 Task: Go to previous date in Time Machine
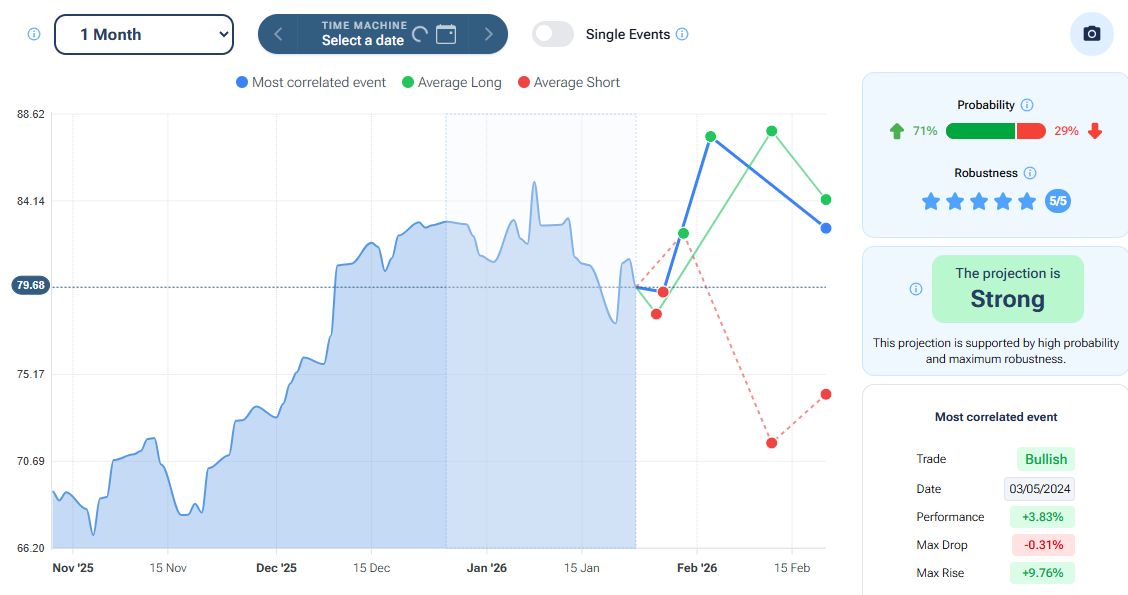click(x=278, y=34)
